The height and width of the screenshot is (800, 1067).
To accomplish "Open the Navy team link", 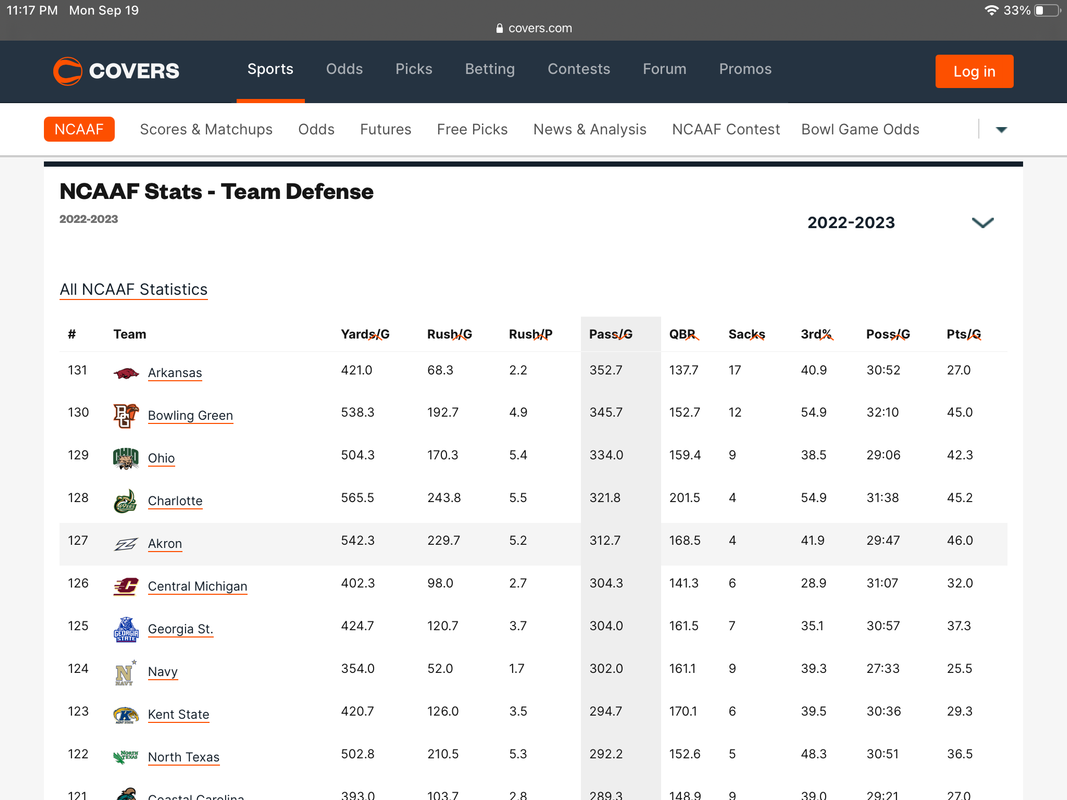I will coord(163,672).
